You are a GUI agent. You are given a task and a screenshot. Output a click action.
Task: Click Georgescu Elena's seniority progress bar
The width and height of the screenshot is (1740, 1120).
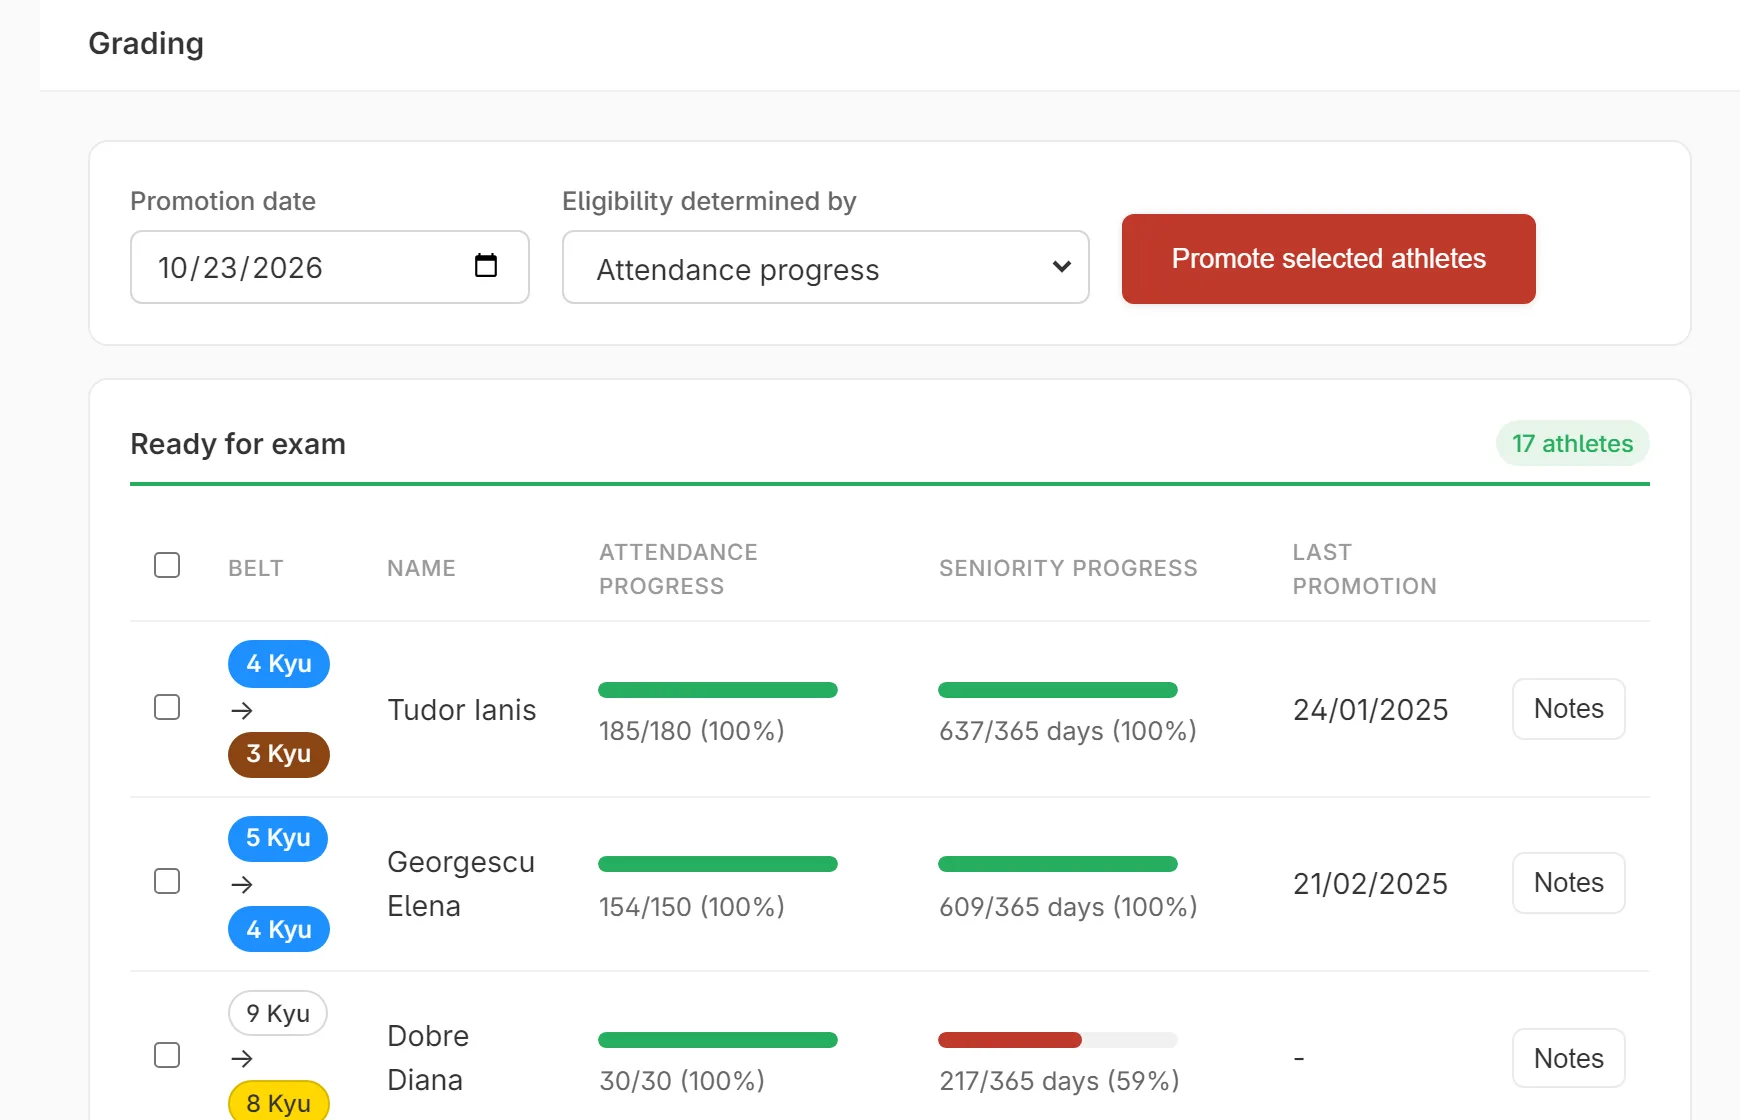click(x=1058, y=864)
